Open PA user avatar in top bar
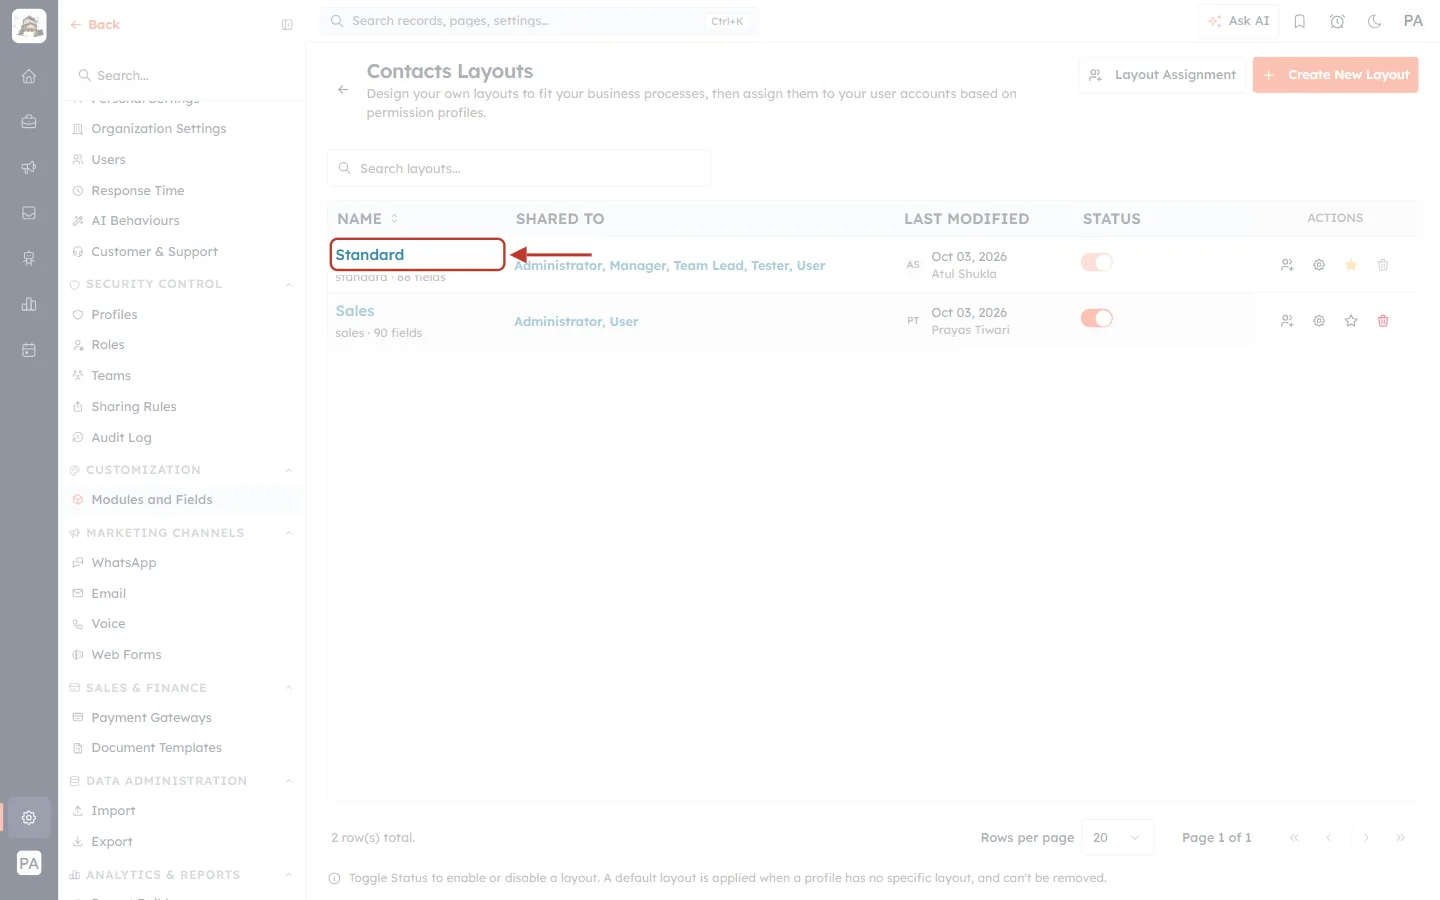The height and width of the screenshot is (900, 1440). coord(1413,21)
